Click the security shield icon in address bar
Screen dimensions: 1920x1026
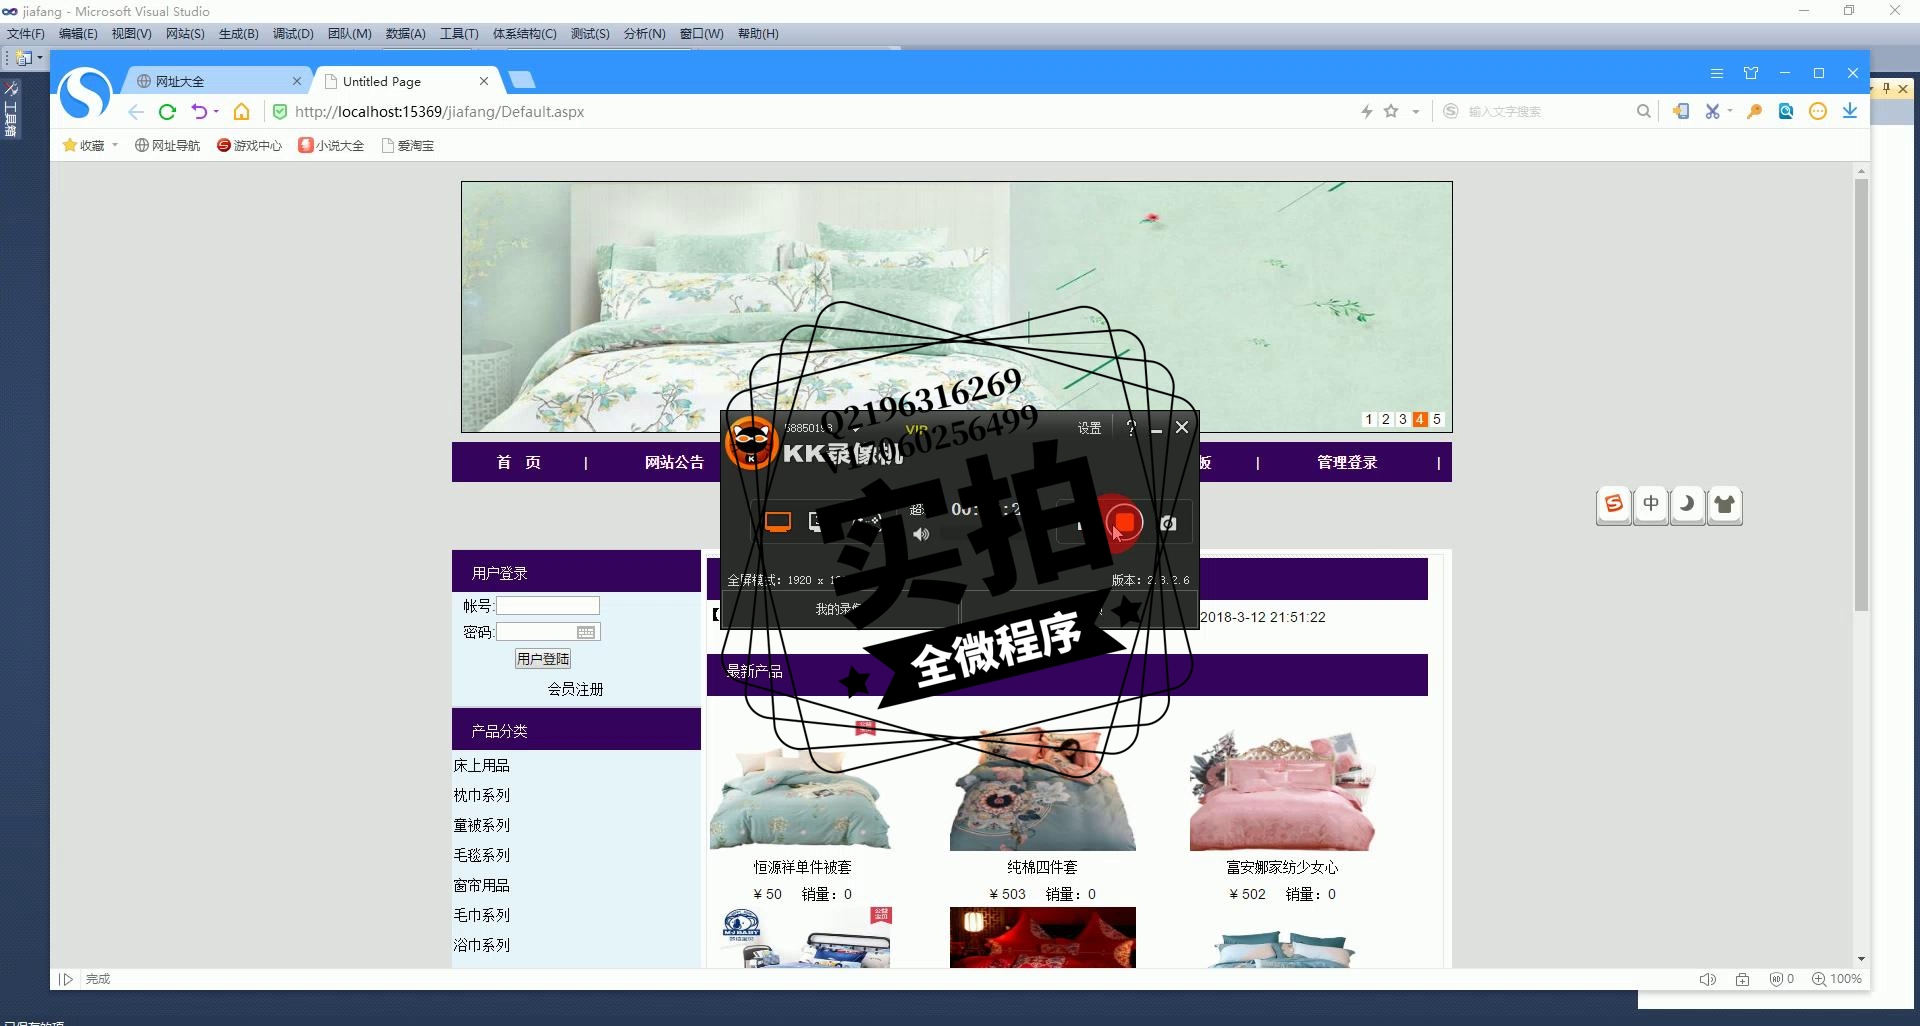280,112
